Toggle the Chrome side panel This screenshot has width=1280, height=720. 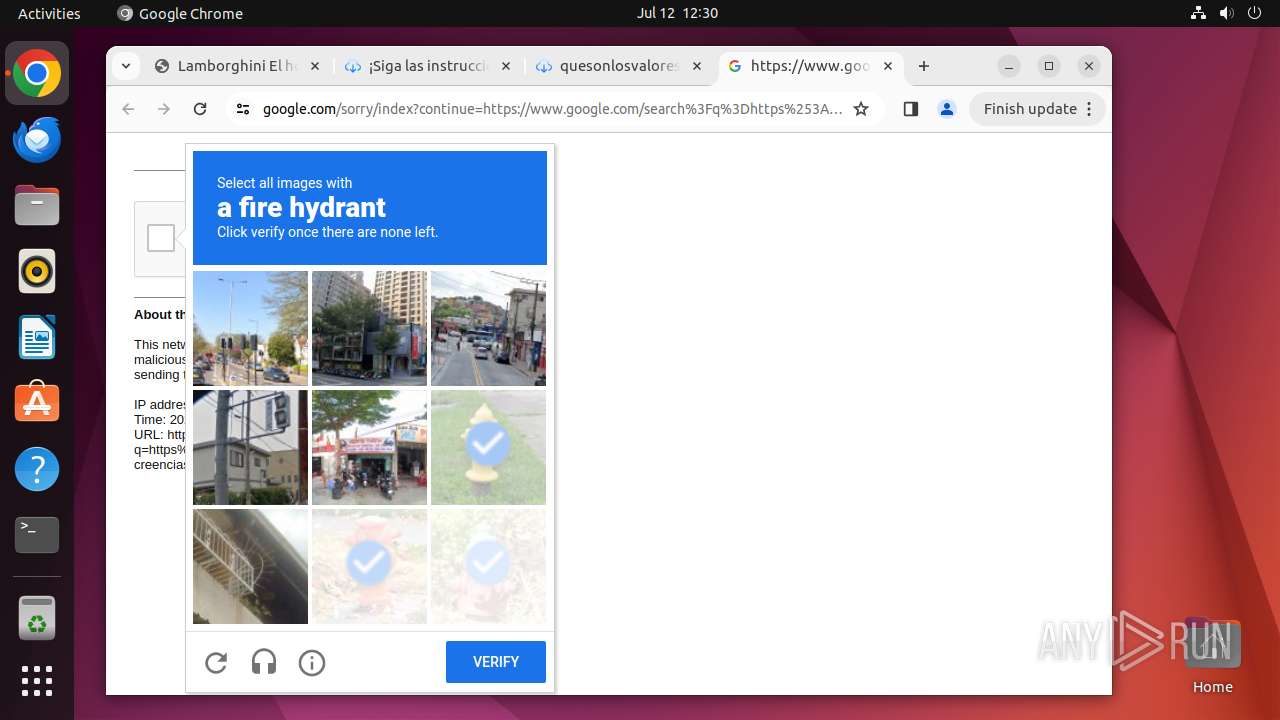[x=910, y=109]
